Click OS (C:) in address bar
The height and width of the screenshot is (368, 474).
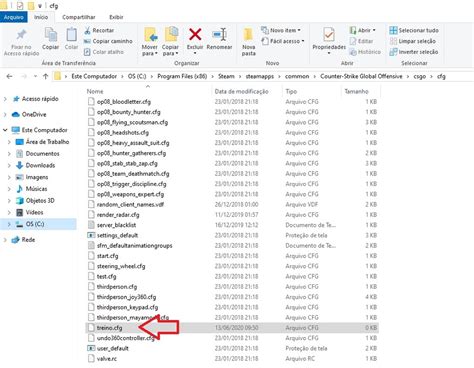[137, 76]
